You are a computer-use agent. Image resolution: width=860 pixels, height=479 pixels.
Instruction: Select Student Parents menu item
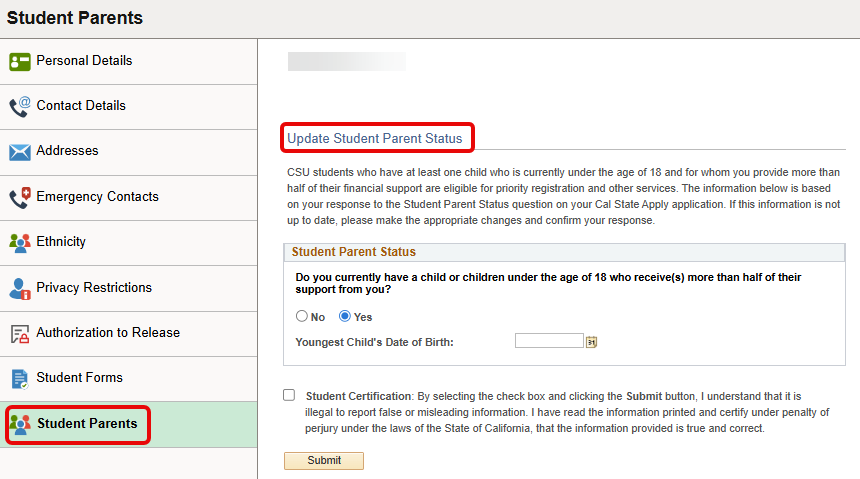point(128,425)
